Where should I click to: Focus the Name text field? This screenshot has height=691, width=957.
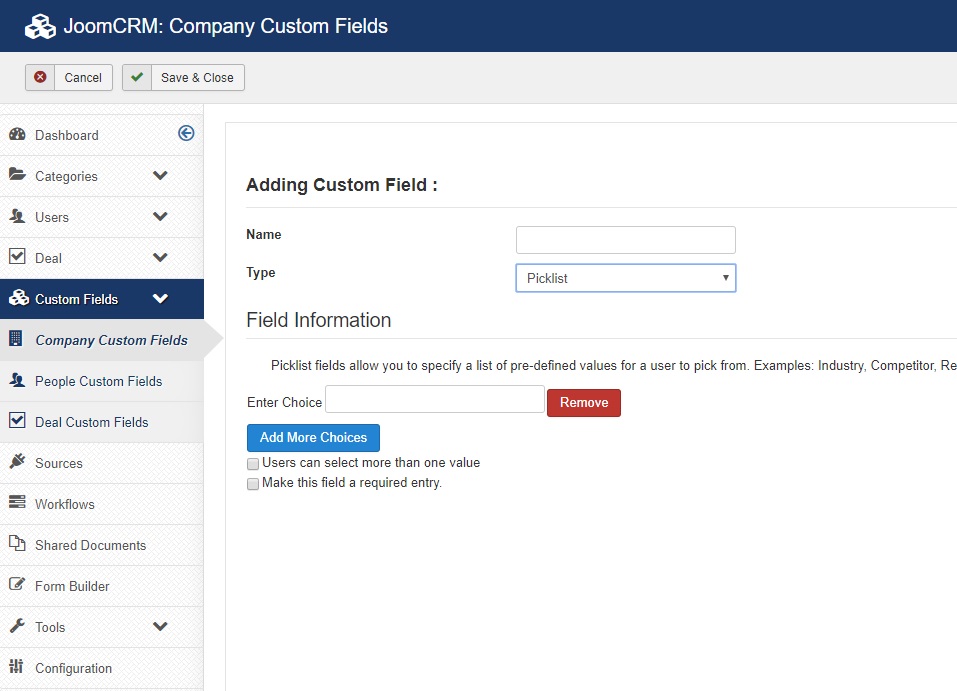point(626,240)
